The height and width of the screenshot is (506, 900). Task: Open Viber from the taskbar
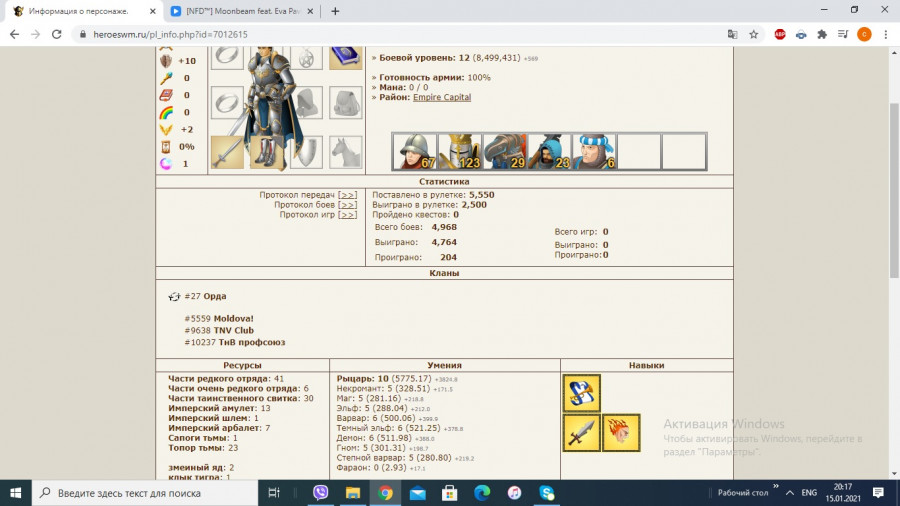tap(320, 493)
